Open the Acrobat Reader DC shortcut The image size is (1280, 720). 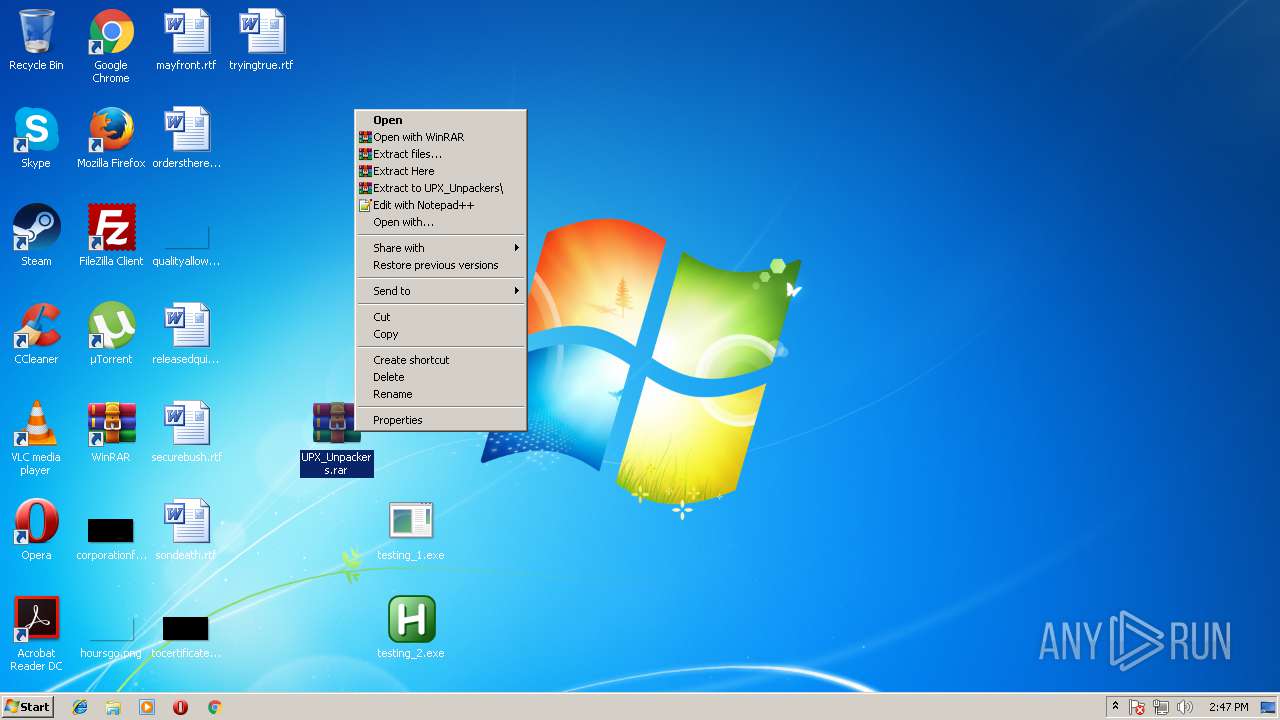(x=36, y=634)
